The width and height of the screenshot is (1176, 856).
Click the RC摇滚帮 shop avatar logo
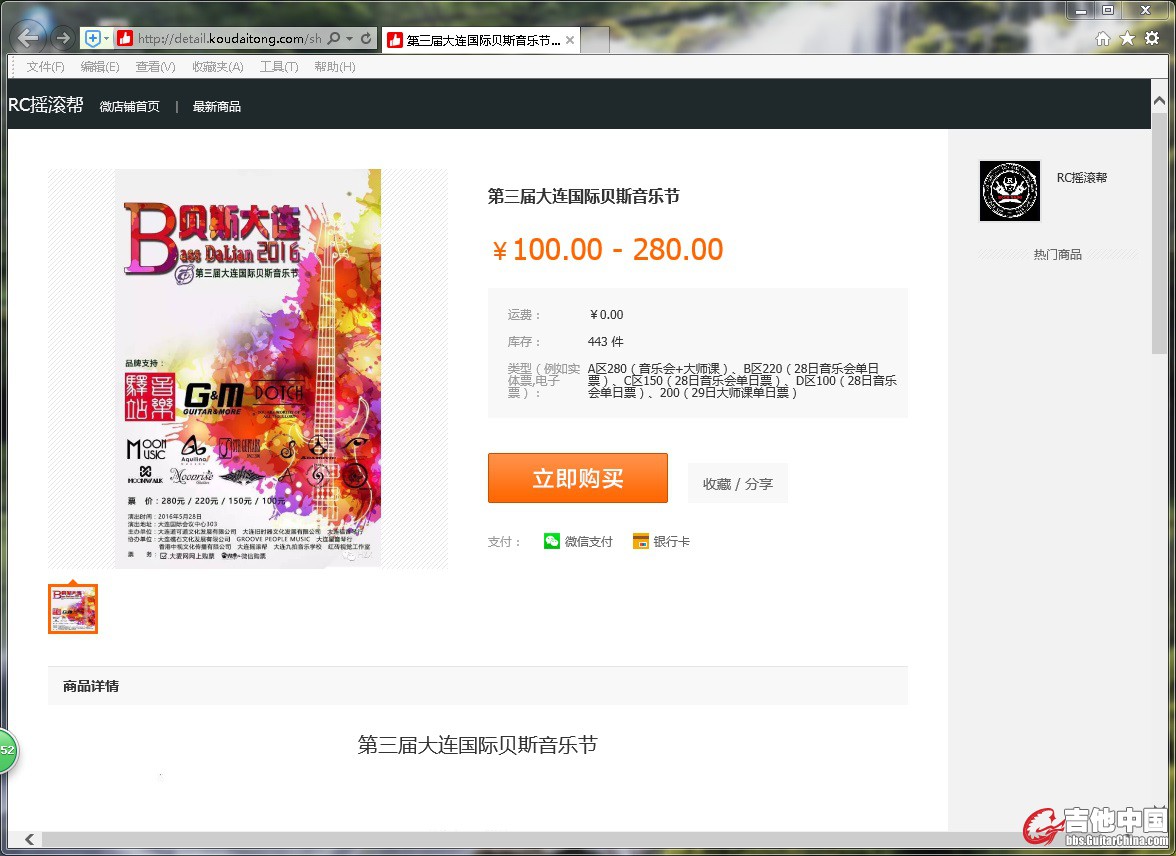[1009, 191]
